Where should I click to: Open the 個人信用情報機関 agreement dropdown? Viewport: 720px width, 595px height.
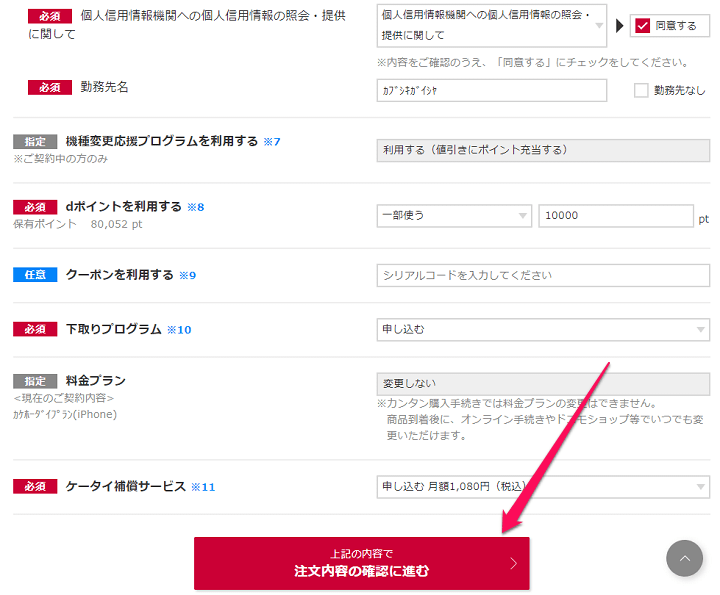point(491,26)
